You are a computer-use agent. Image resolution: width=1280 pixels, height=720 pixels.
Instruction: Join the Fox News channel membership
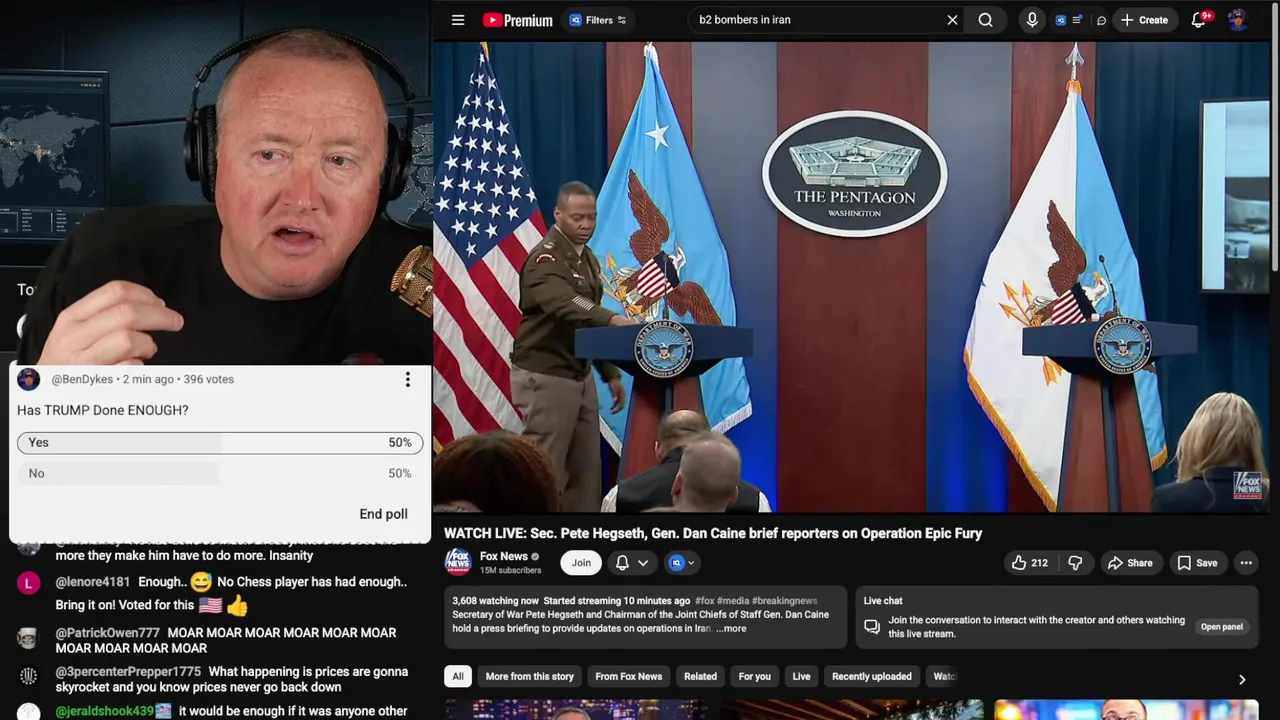coord(581,563)
